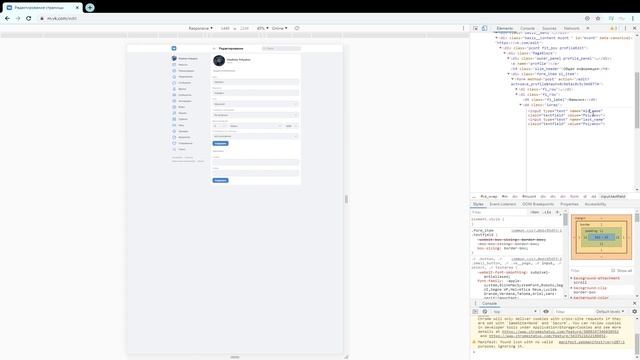Click the back arrow next to Редактирование
The height and width of the screenshot is (360, 640).
[x=214, y=49]
